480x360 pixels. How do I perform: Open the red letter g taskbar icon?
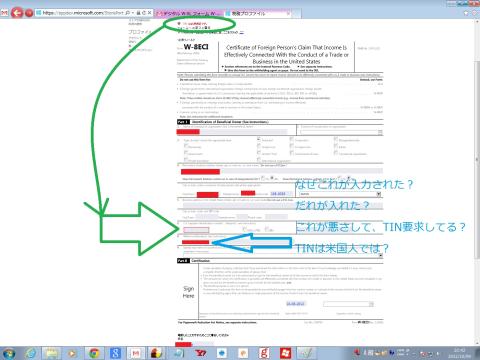pyautogui.click(x=264, y=353)
